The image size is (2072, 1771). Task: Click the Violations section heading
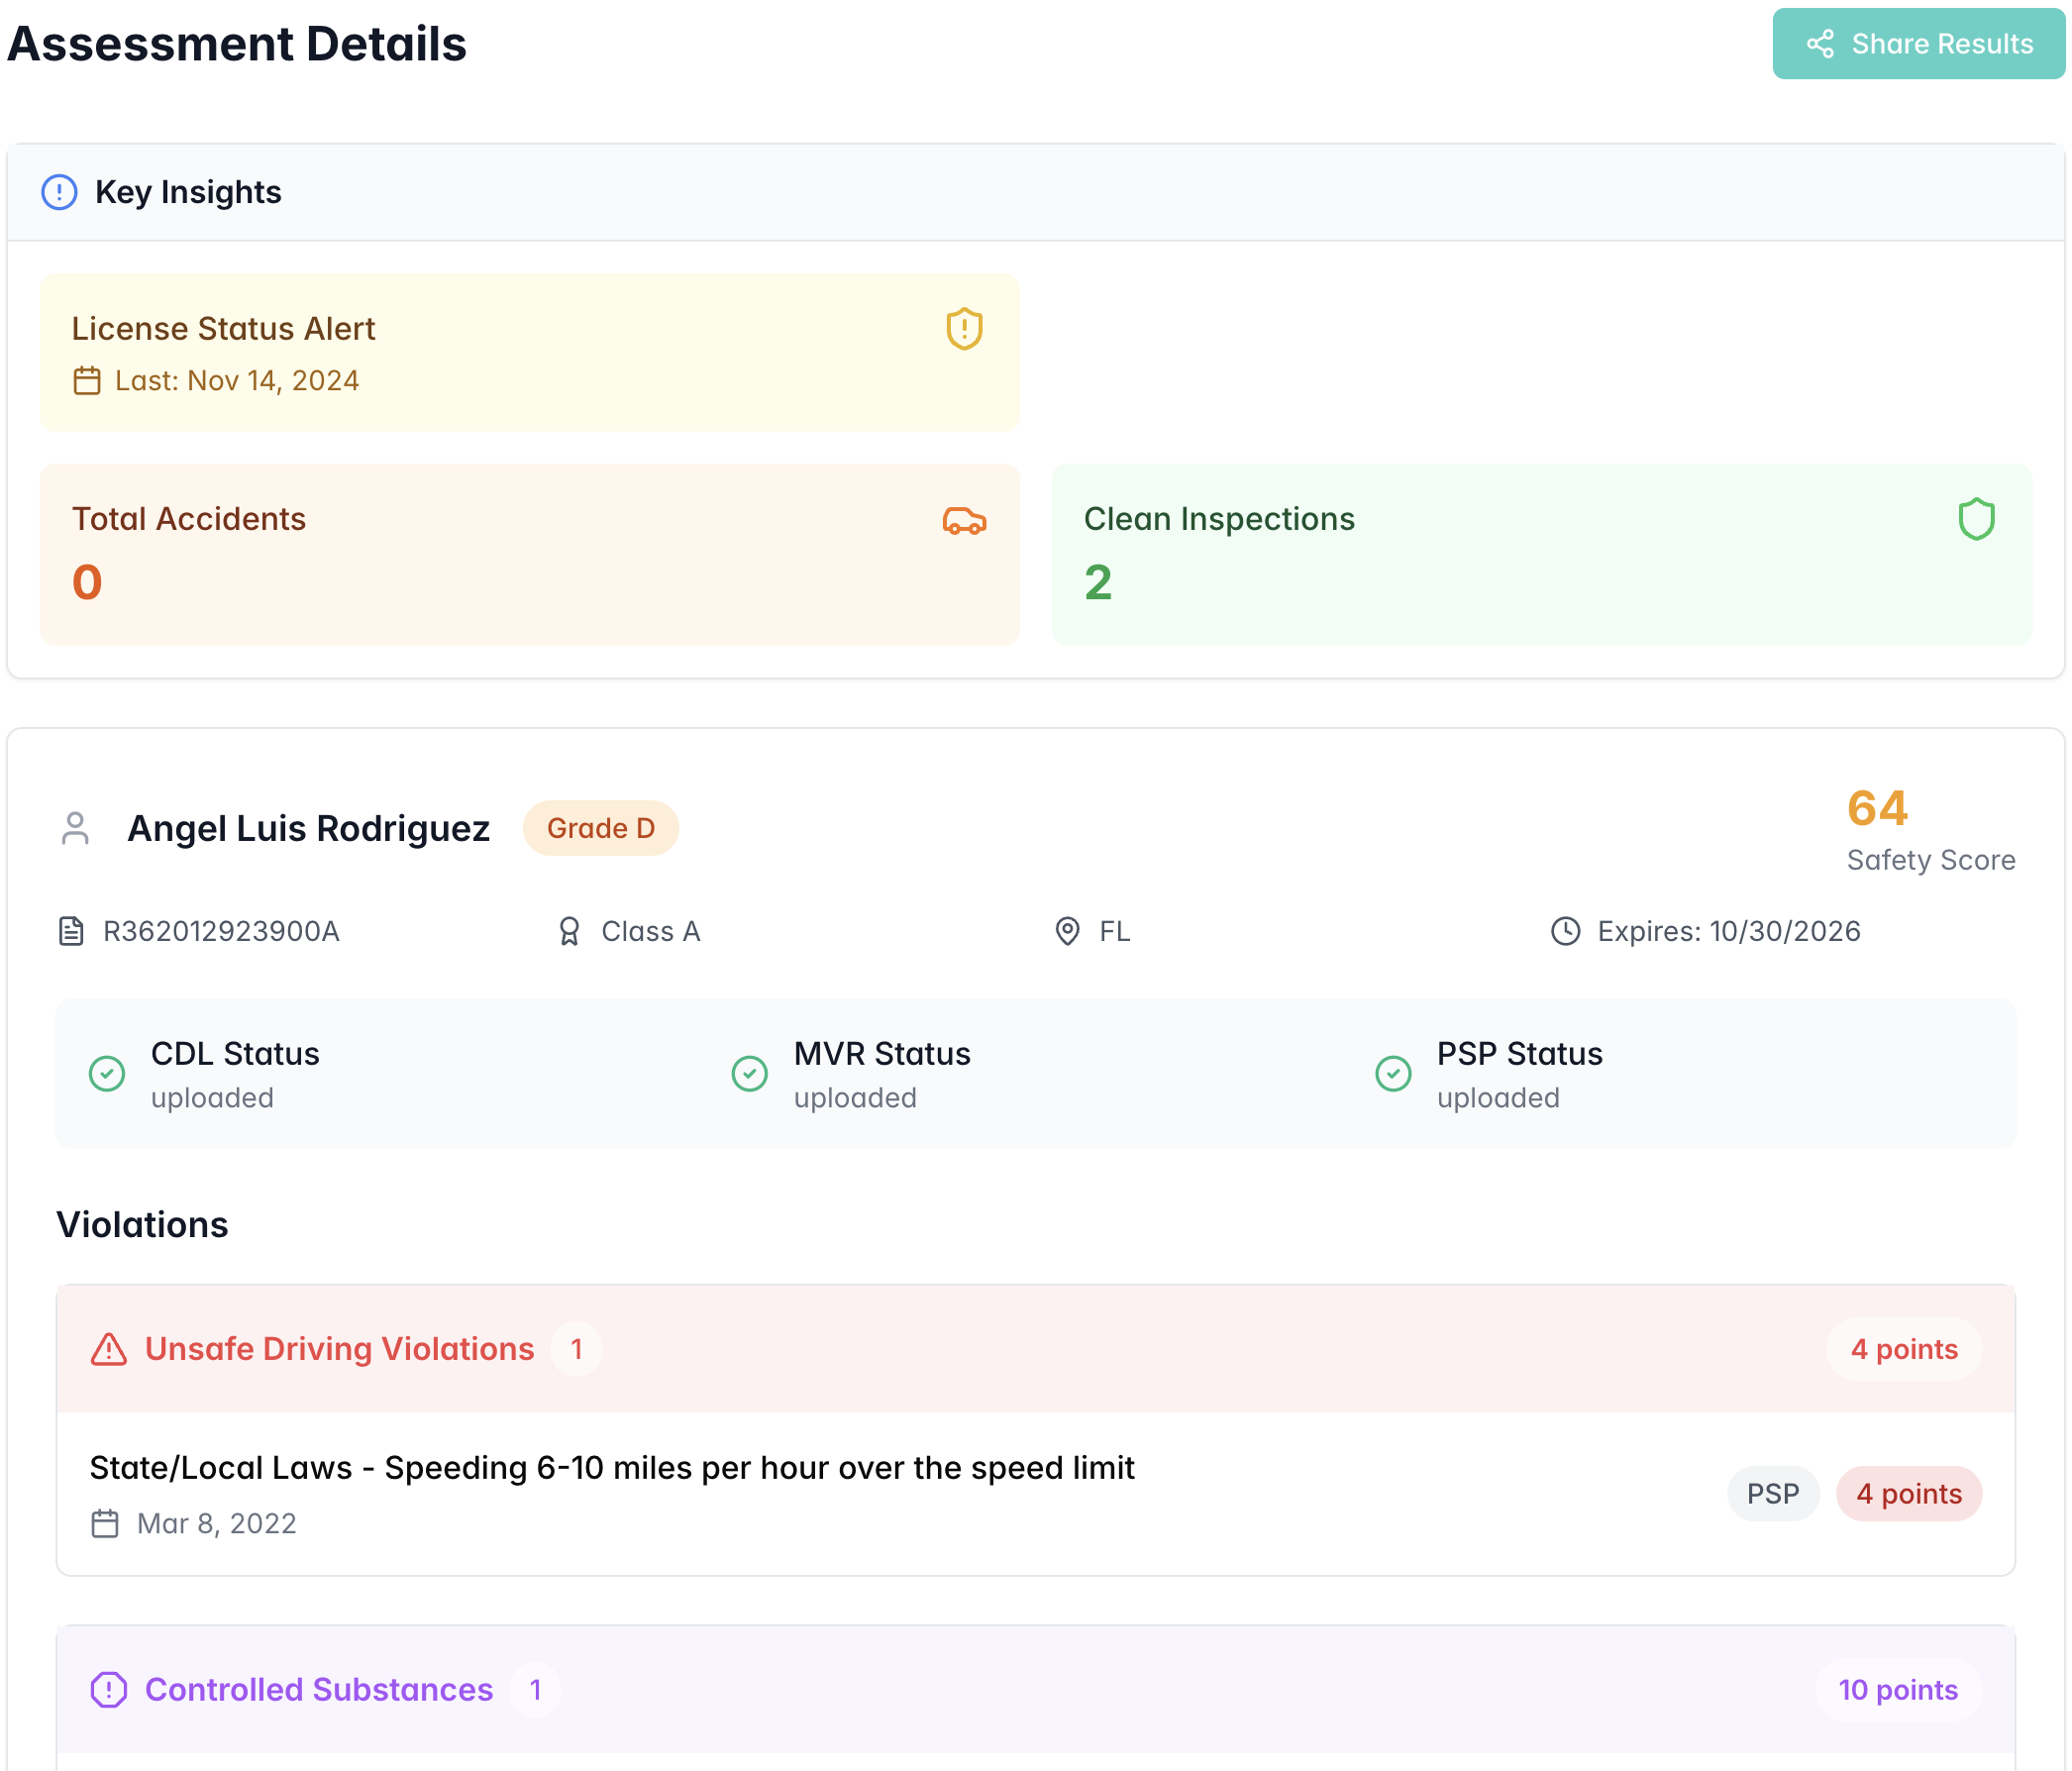[x=142, y=1225]
